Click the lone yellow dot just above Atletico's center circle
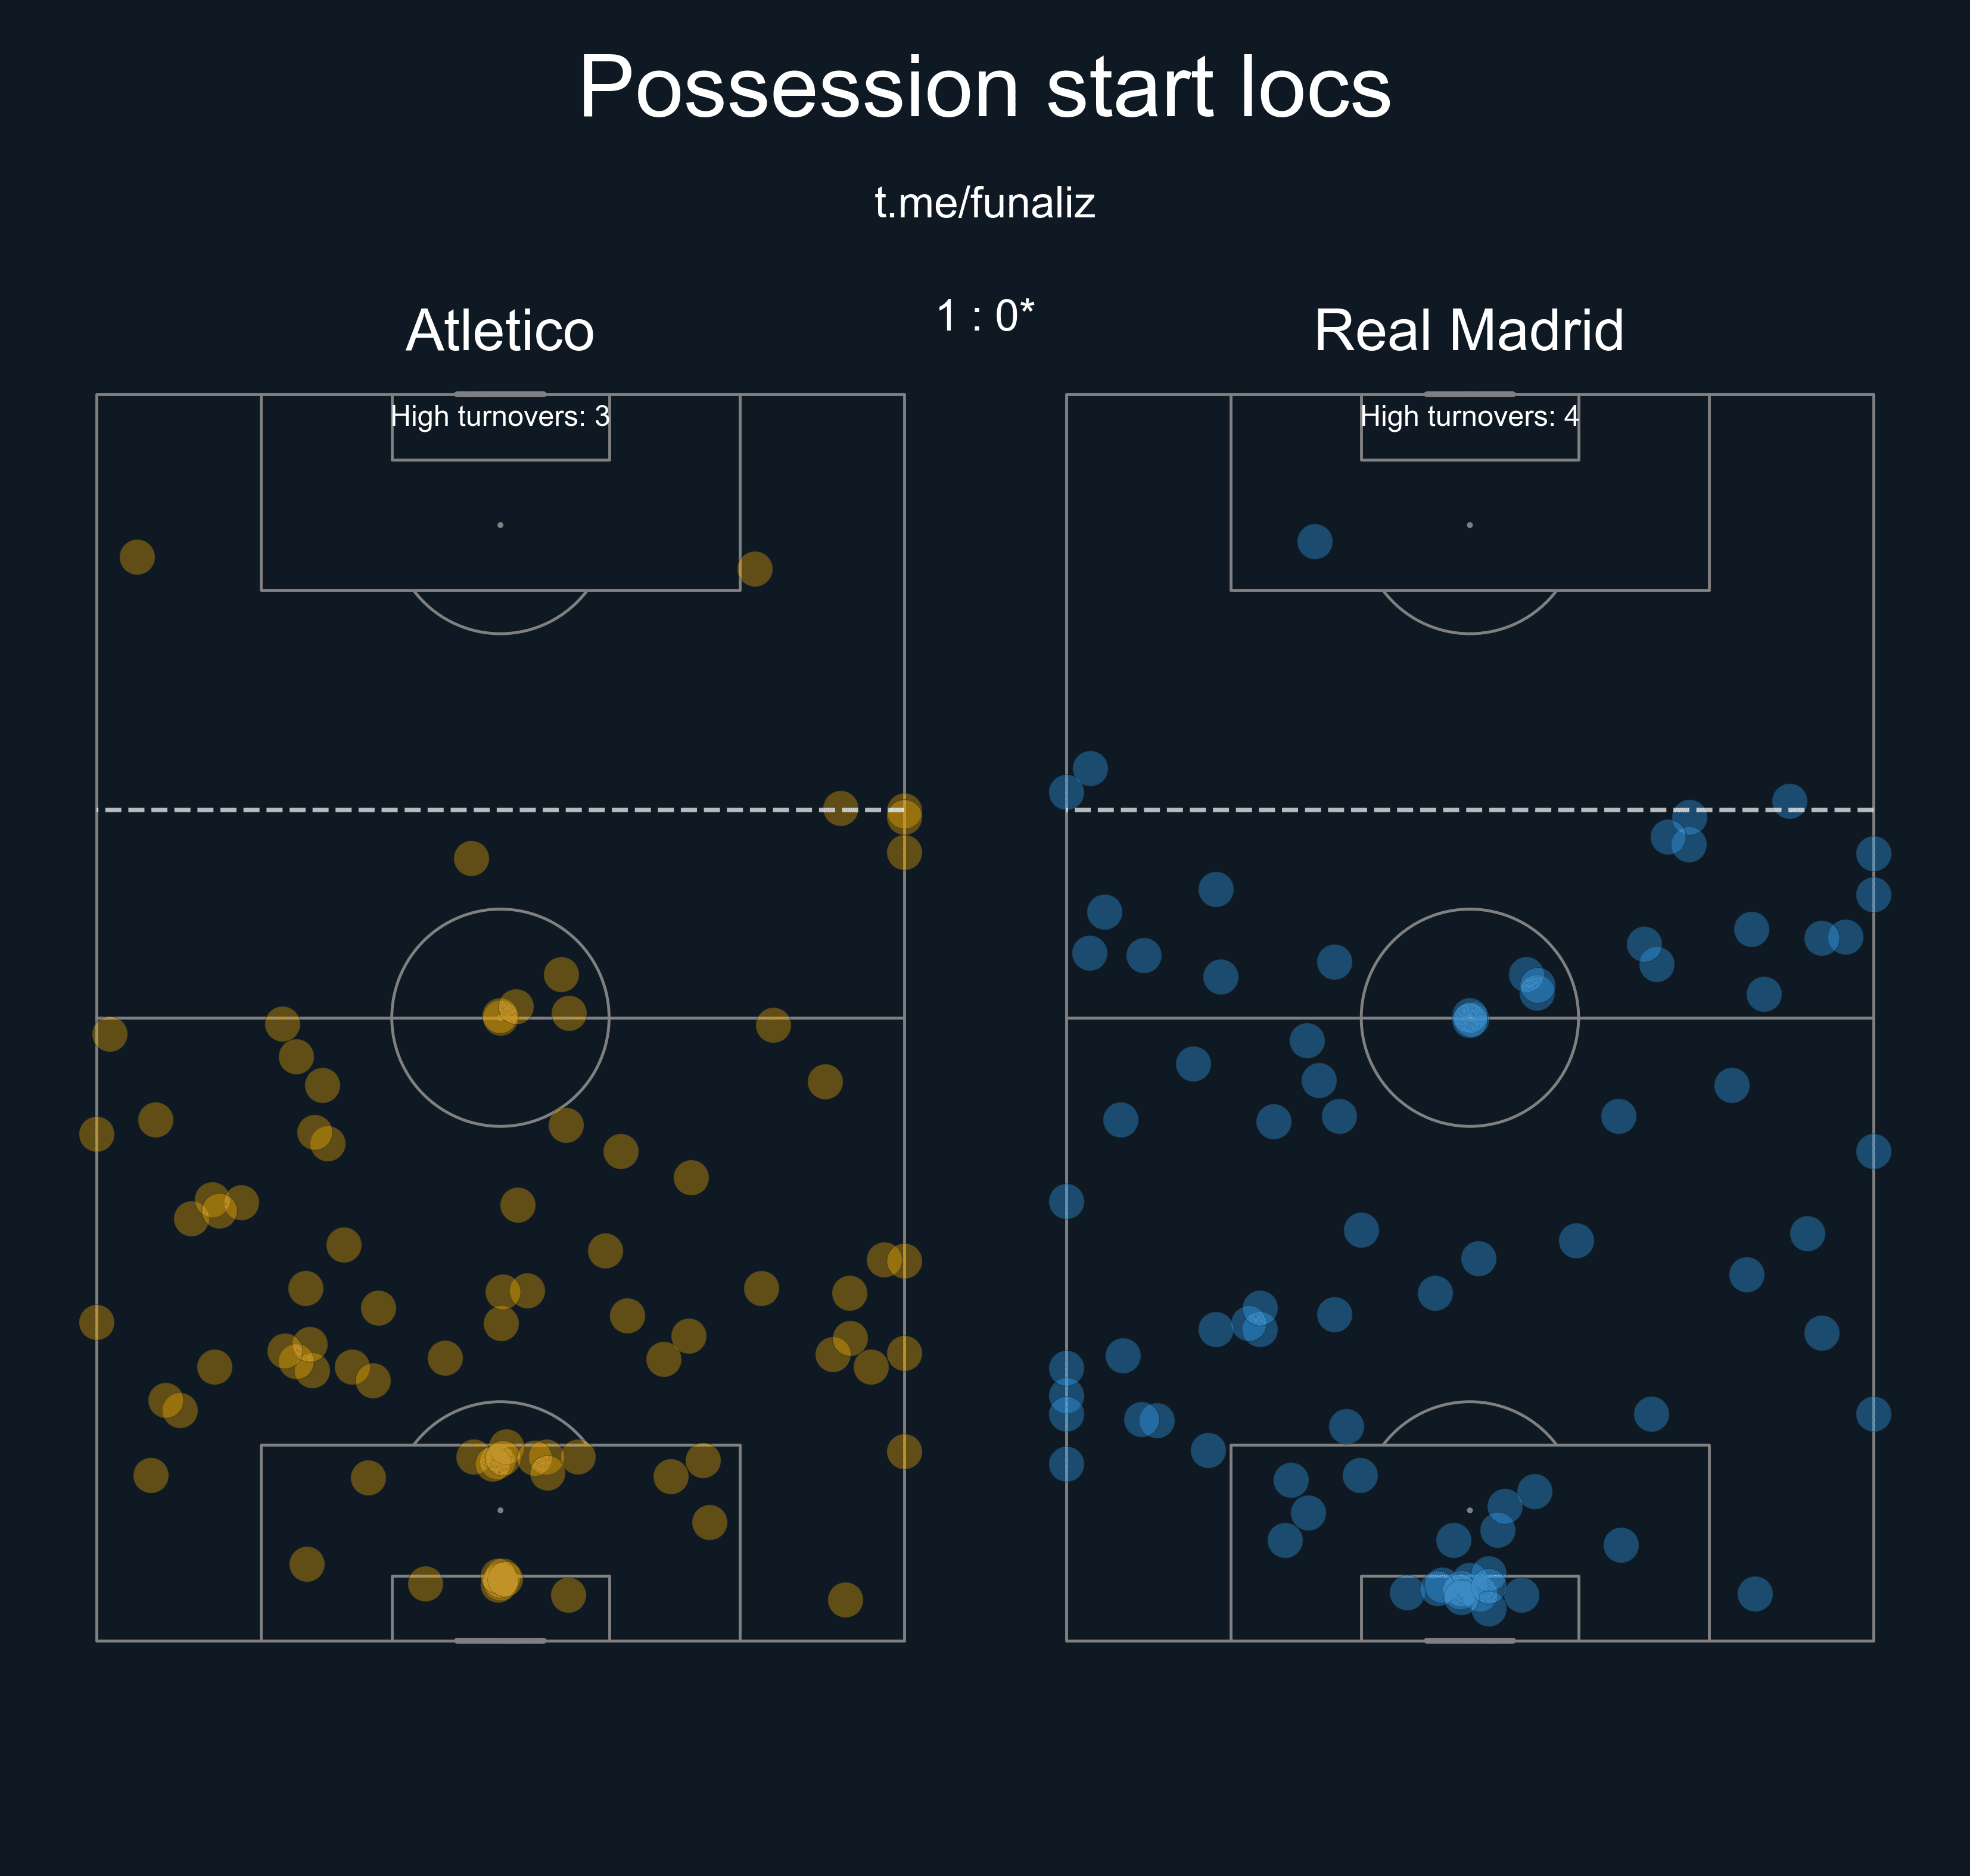Viewport: 1970px width, 1876px height. tap(471, 858)
